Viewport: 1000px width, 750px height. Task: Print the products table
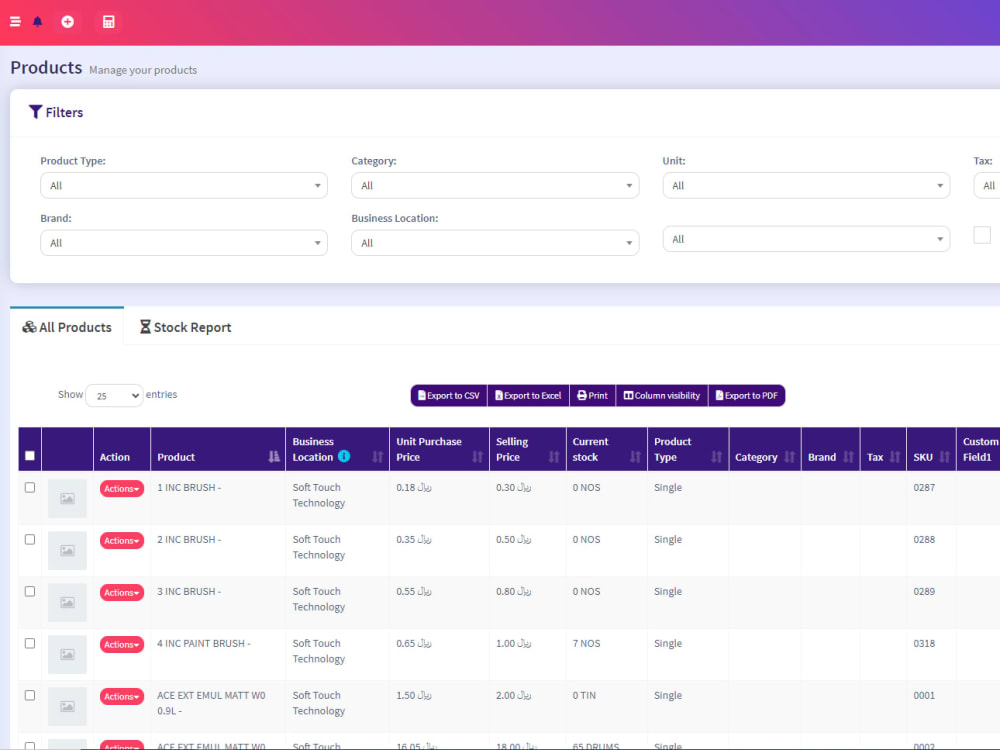click(592, 395)
